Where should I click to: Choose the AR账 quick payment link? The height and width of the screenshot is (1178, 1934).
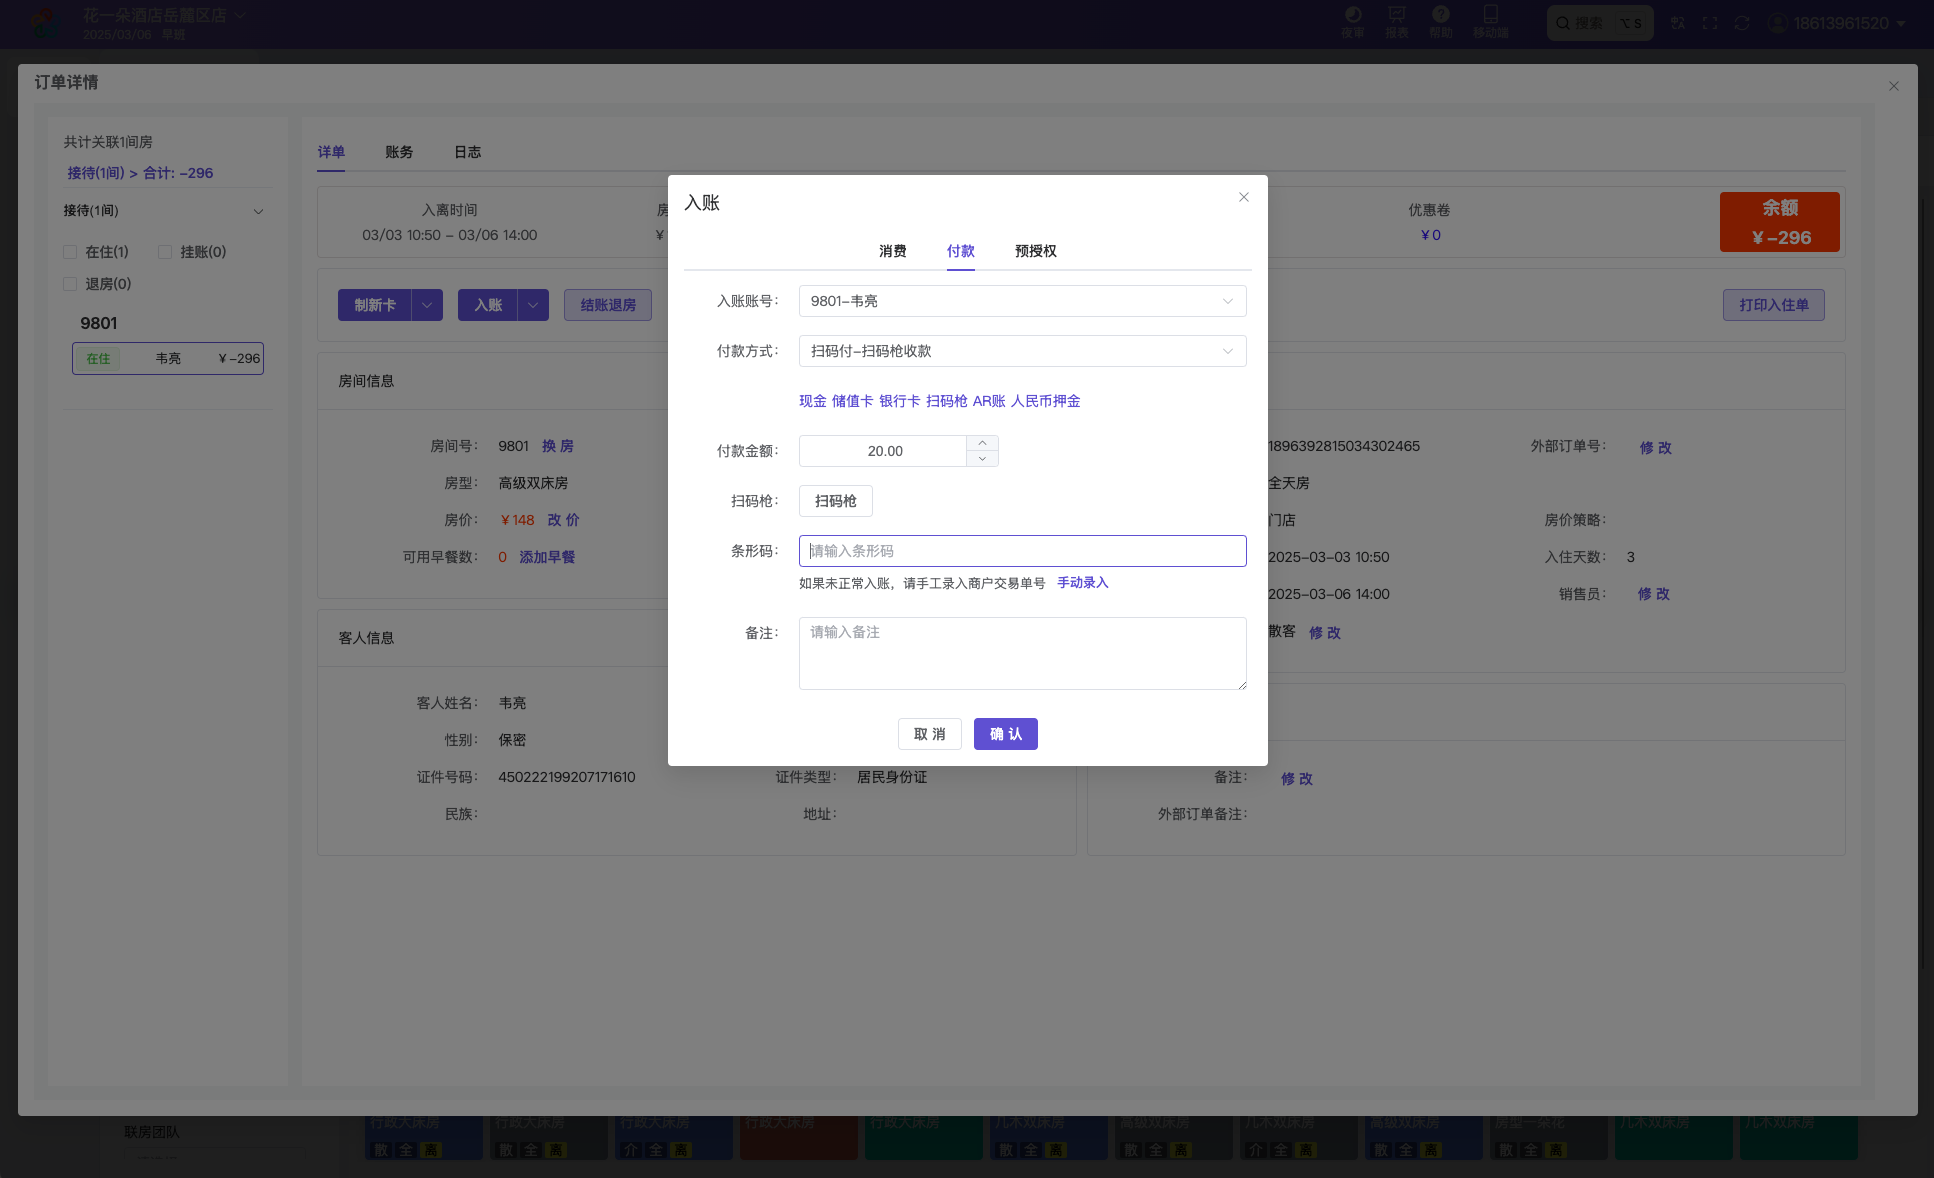click(x=989, y=401)
